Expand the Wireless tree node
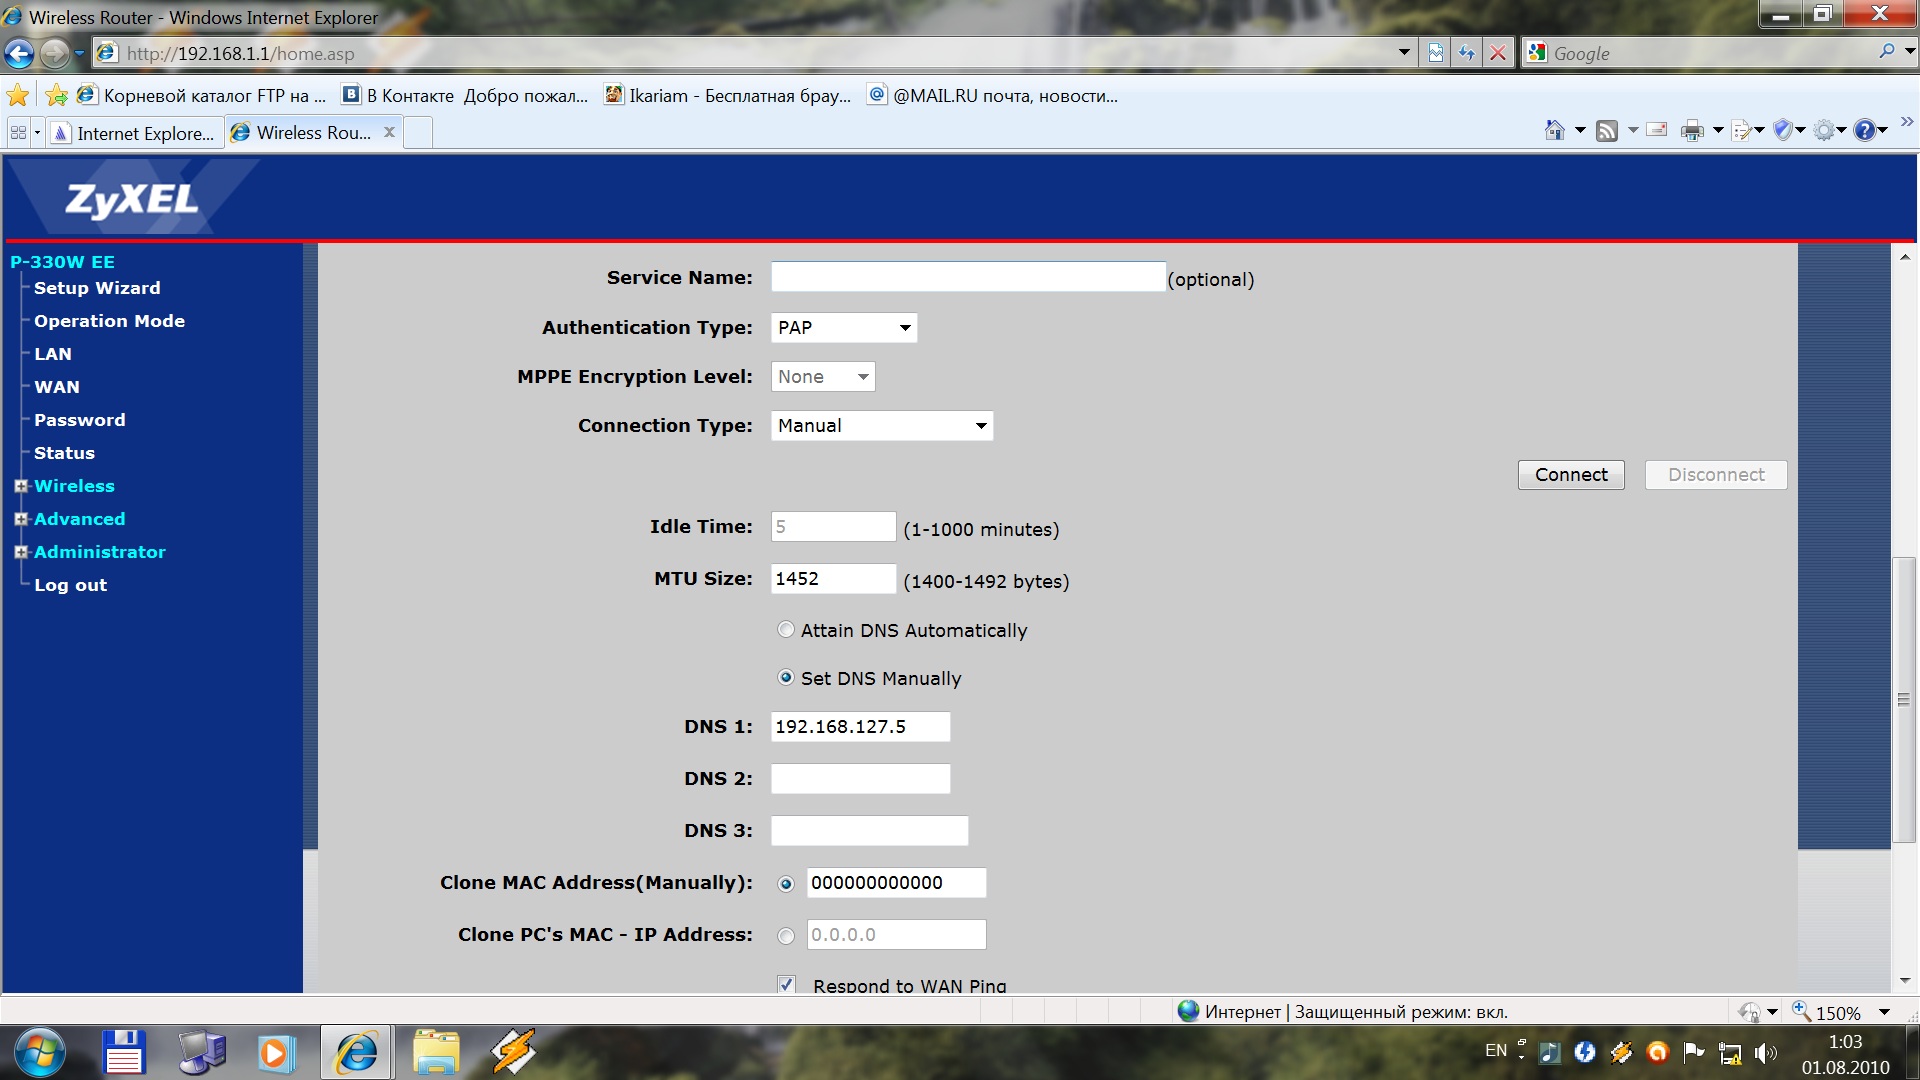Screen dimensions: 1920x1080 click(x=20, y=487)
